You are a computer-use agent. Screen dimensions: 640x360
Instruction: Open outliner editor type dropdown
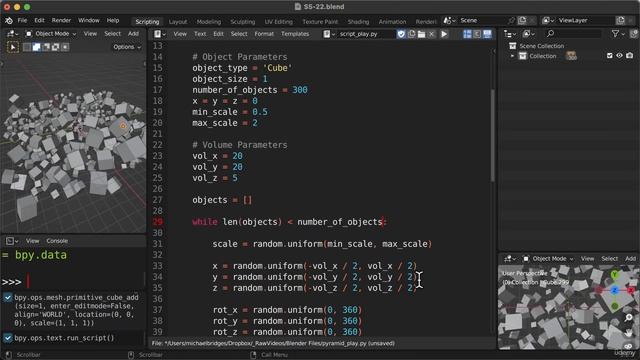point(510,34)
